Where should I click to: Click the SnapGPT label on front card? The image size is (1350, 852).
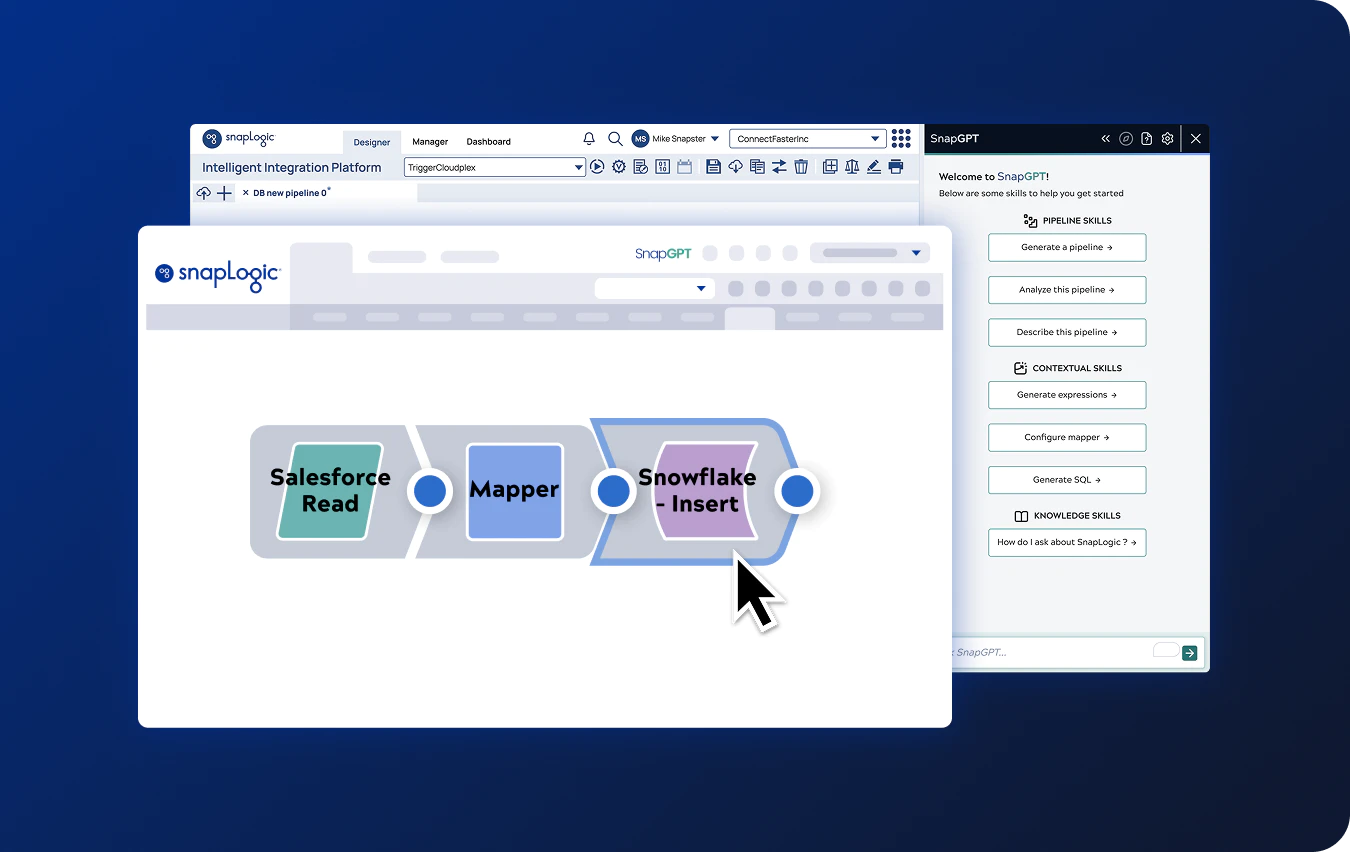tap(663, 254)
